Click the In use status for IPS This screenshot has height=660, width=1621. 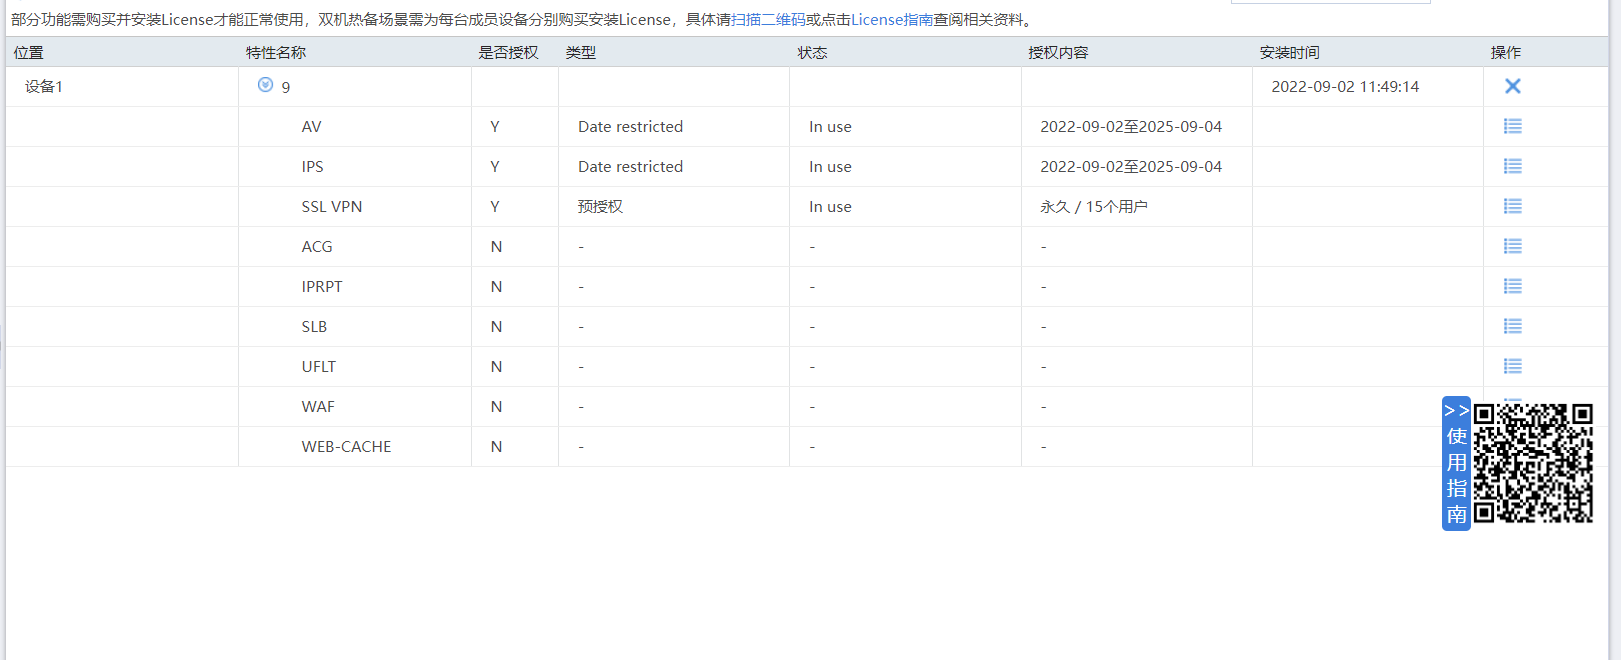pyautogui.click(x=830, y=167)
